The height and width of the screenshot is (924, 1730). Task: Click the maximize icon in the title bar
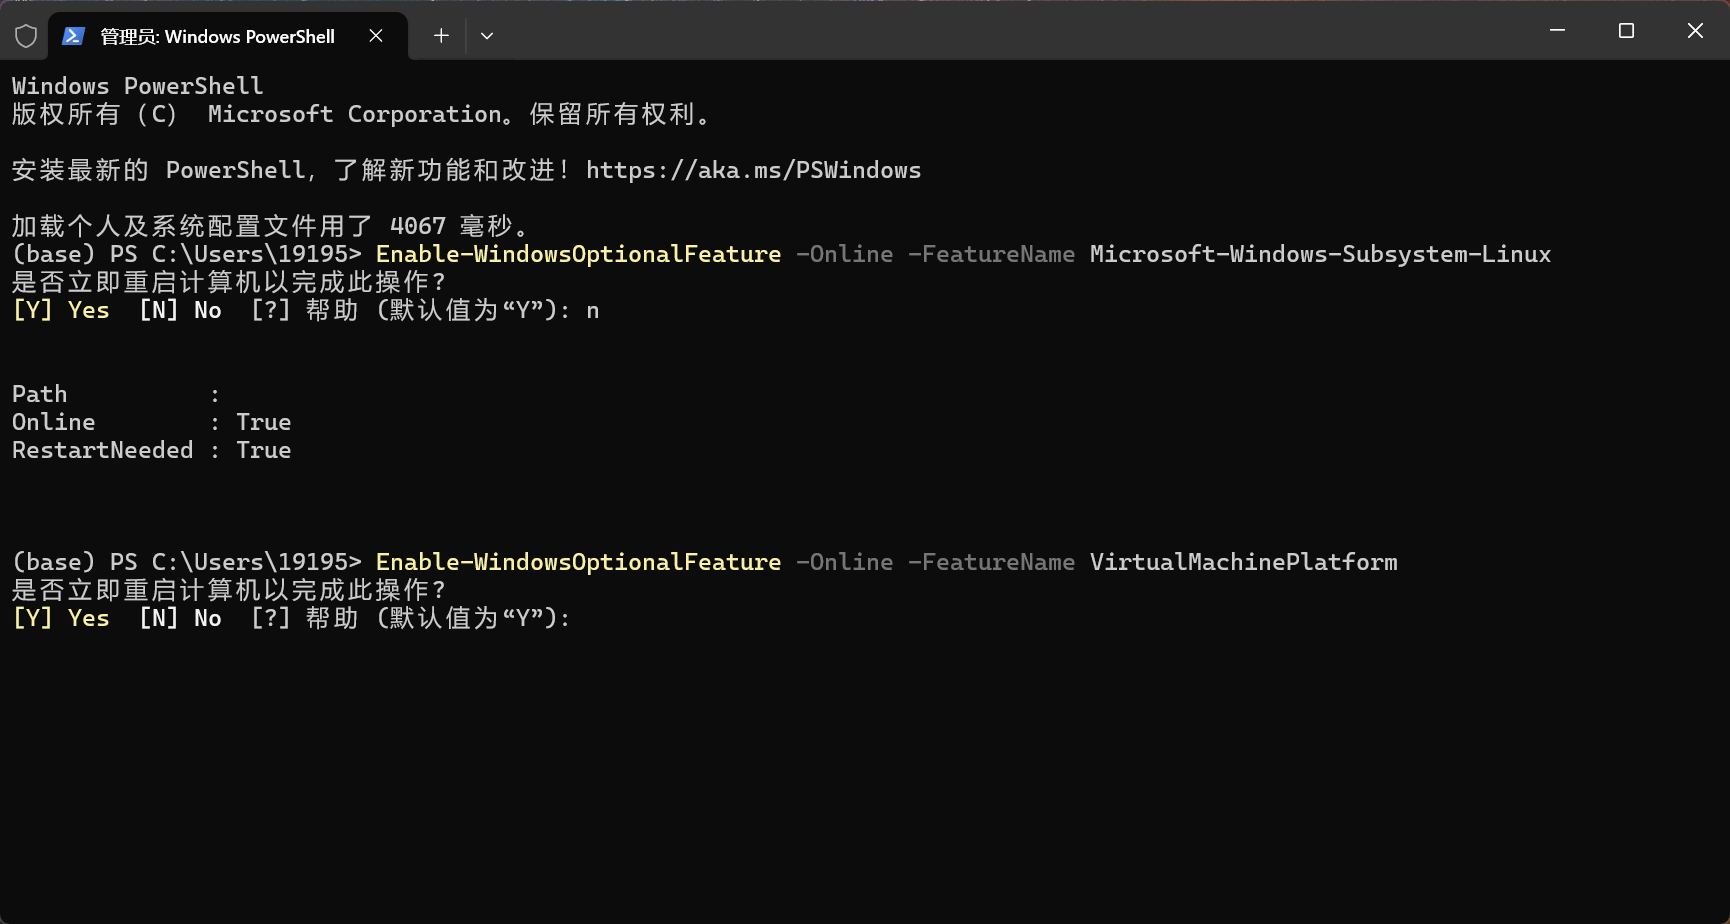pyautogui.click(x=1625, y=30)
